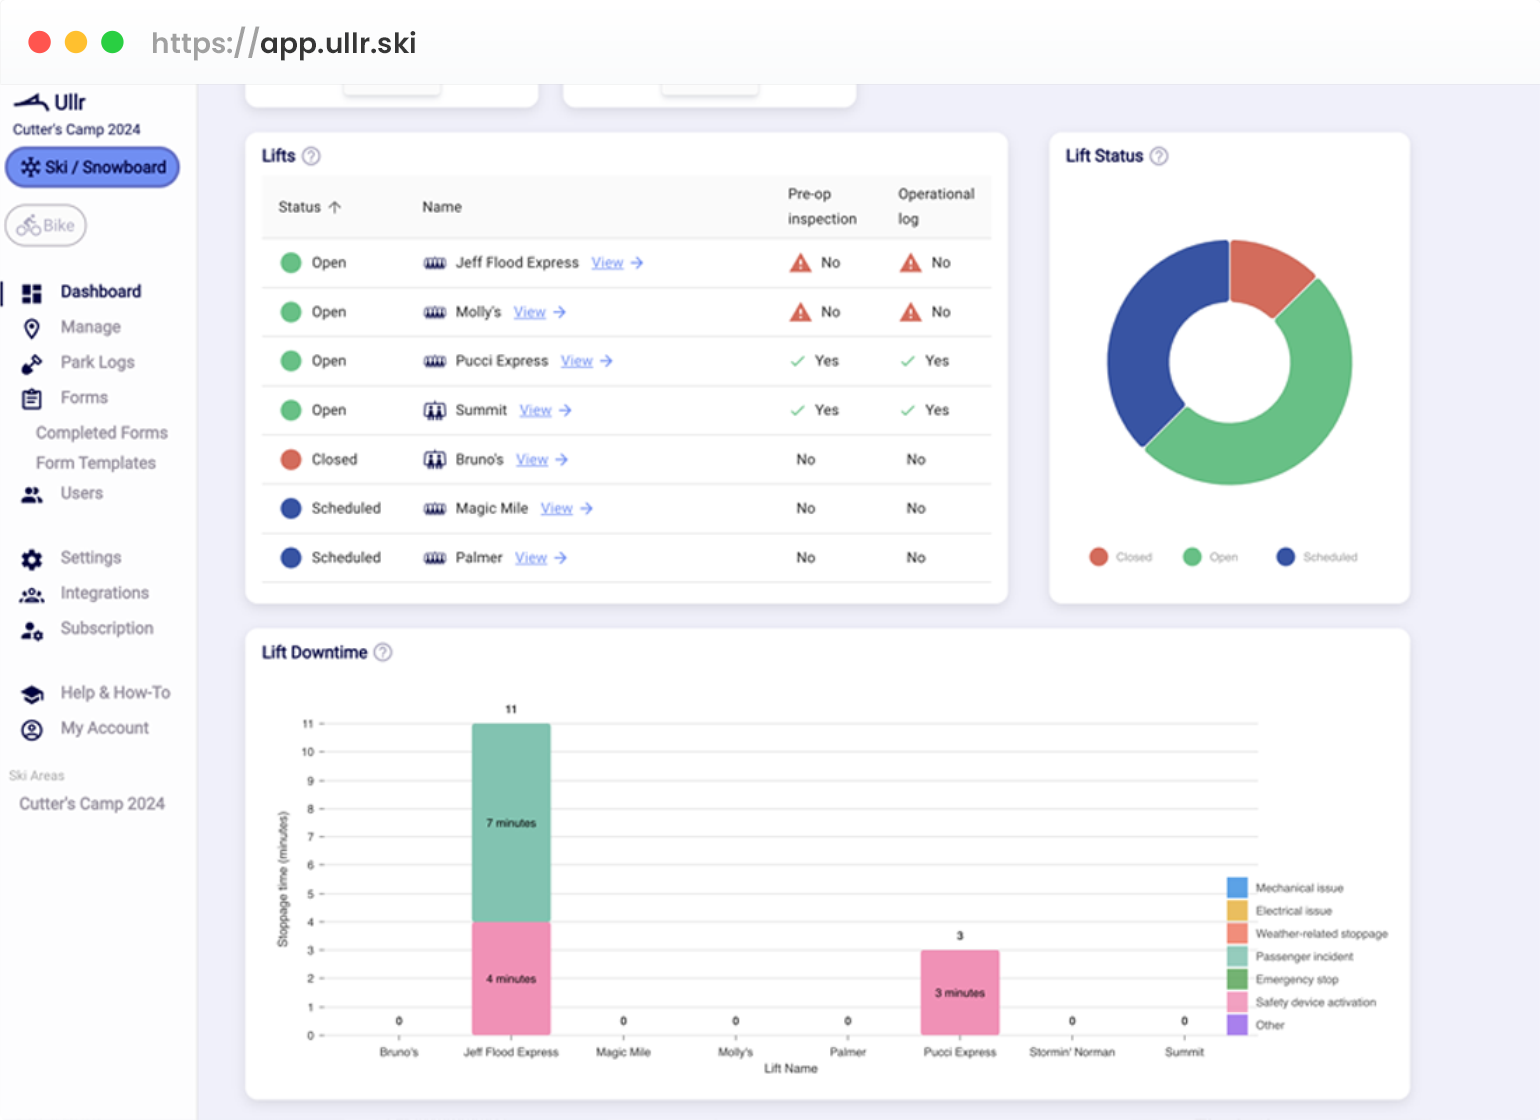Click the My Account profile icon

pos(32,729)
